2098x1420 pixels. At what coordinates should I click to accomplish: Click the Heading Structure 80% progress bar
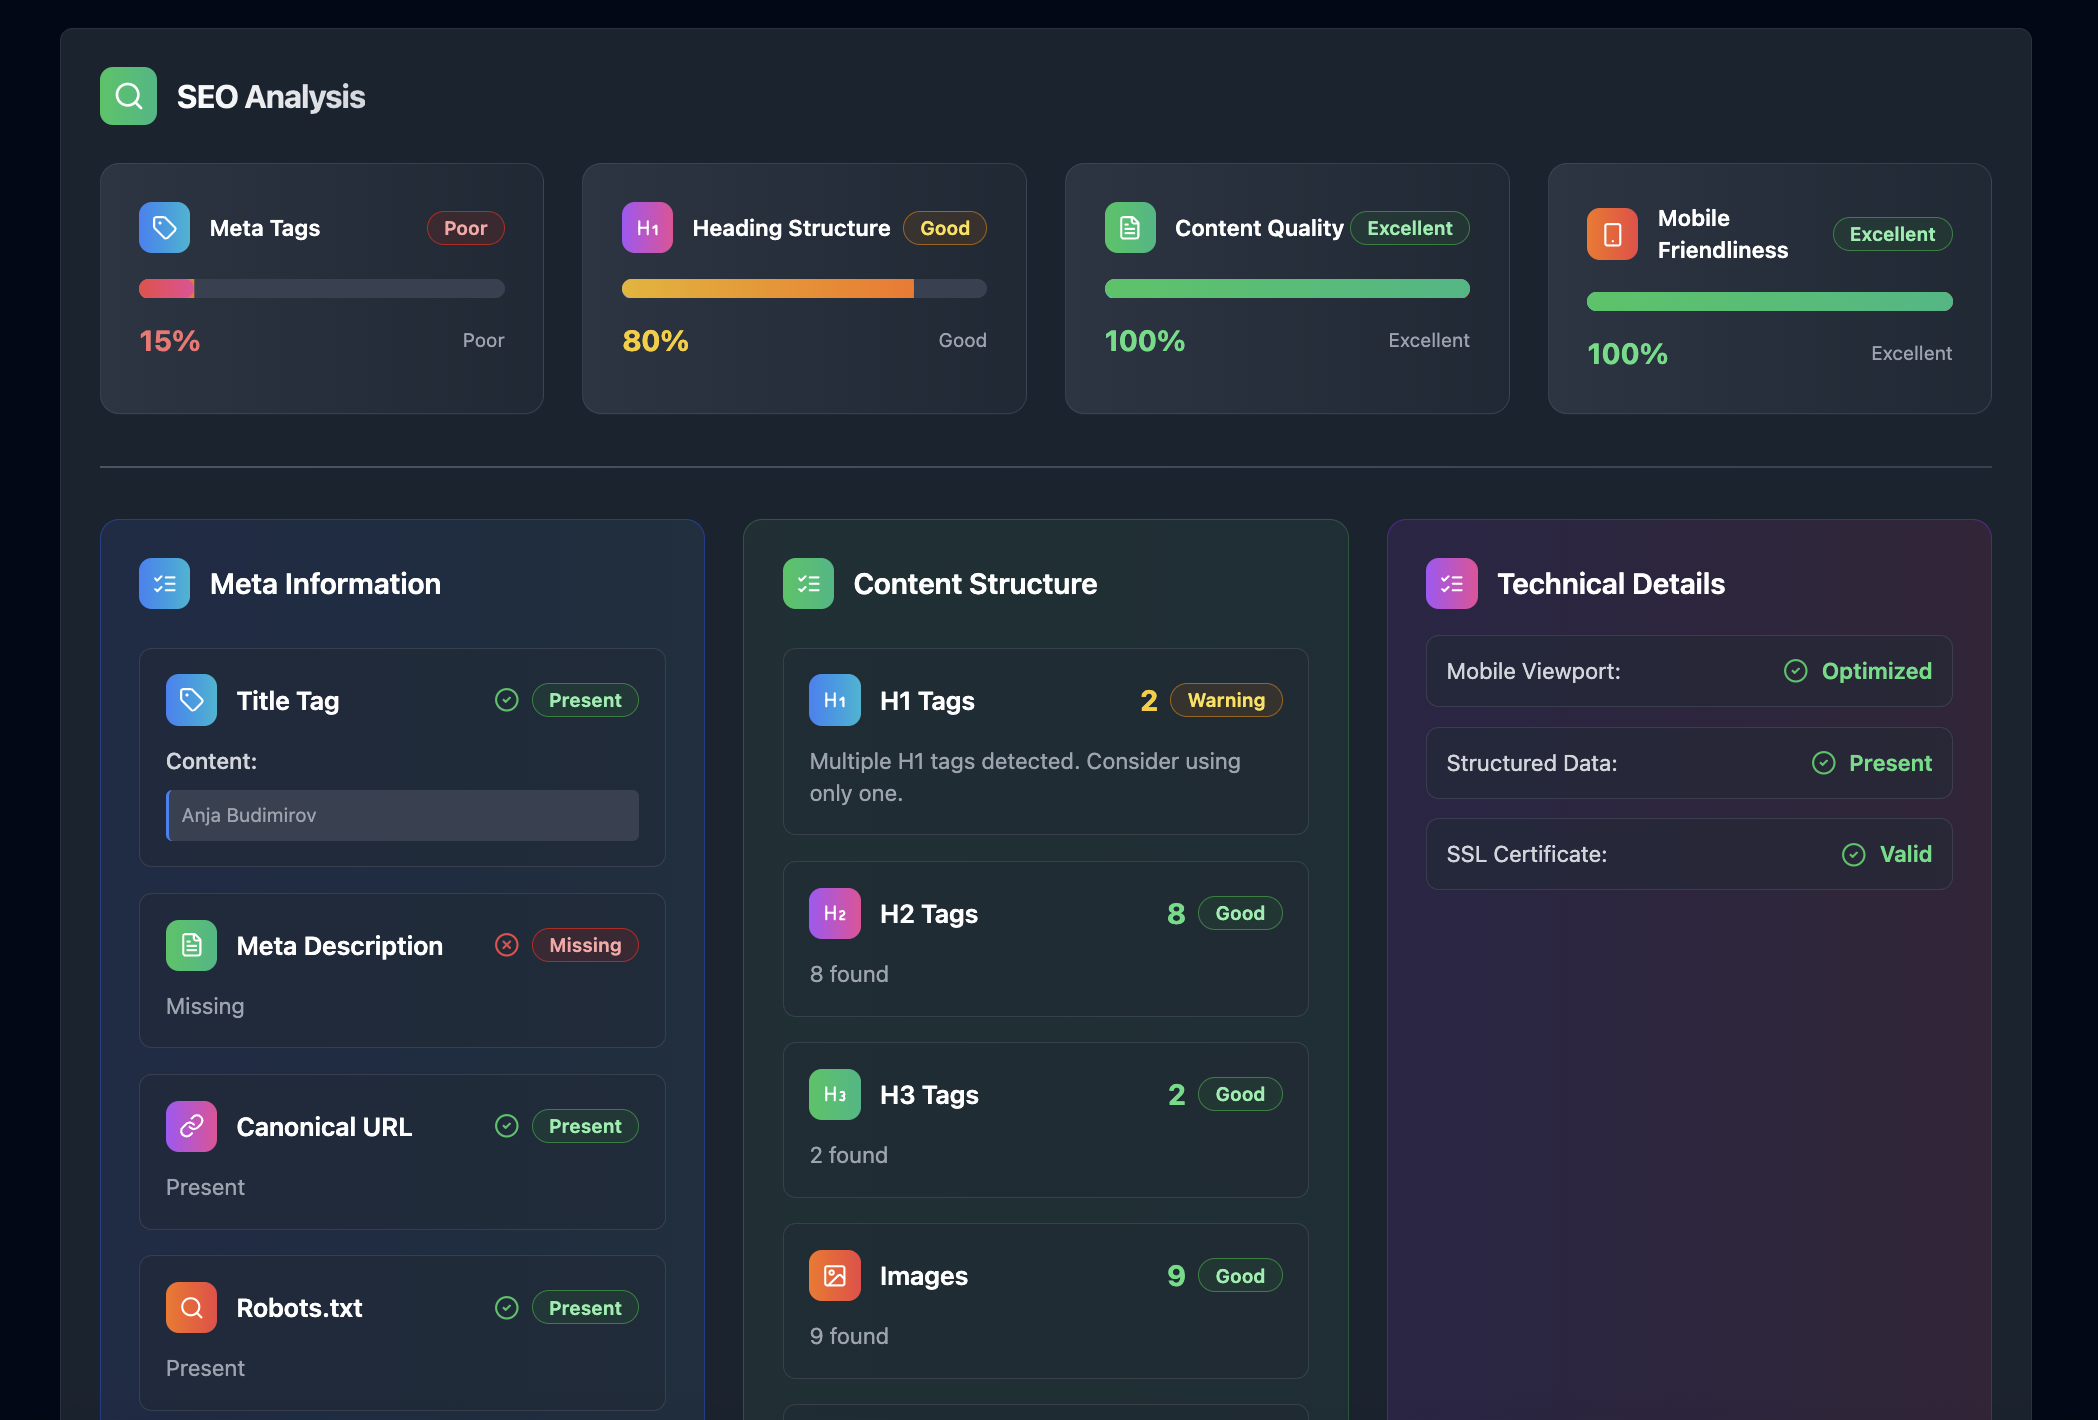pyautogui.click(x=804, y=288)
